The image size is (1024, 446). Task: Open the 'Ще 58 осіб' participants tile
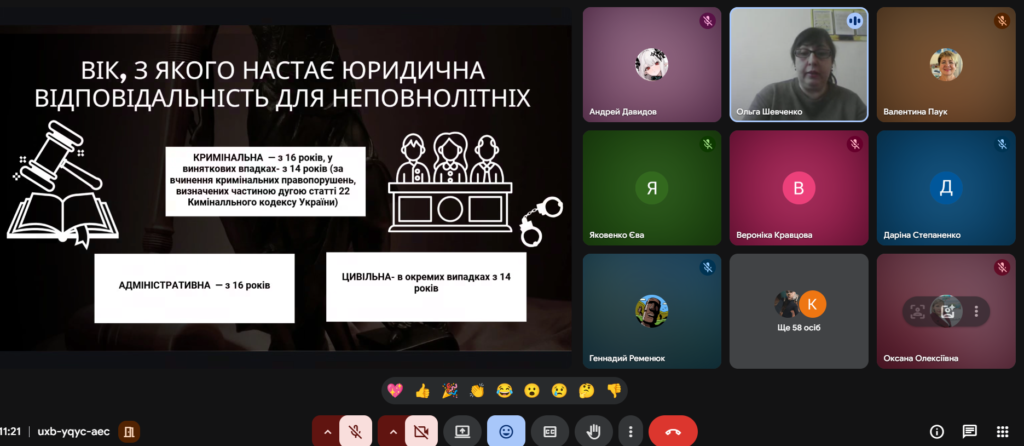tap(798, 310)
